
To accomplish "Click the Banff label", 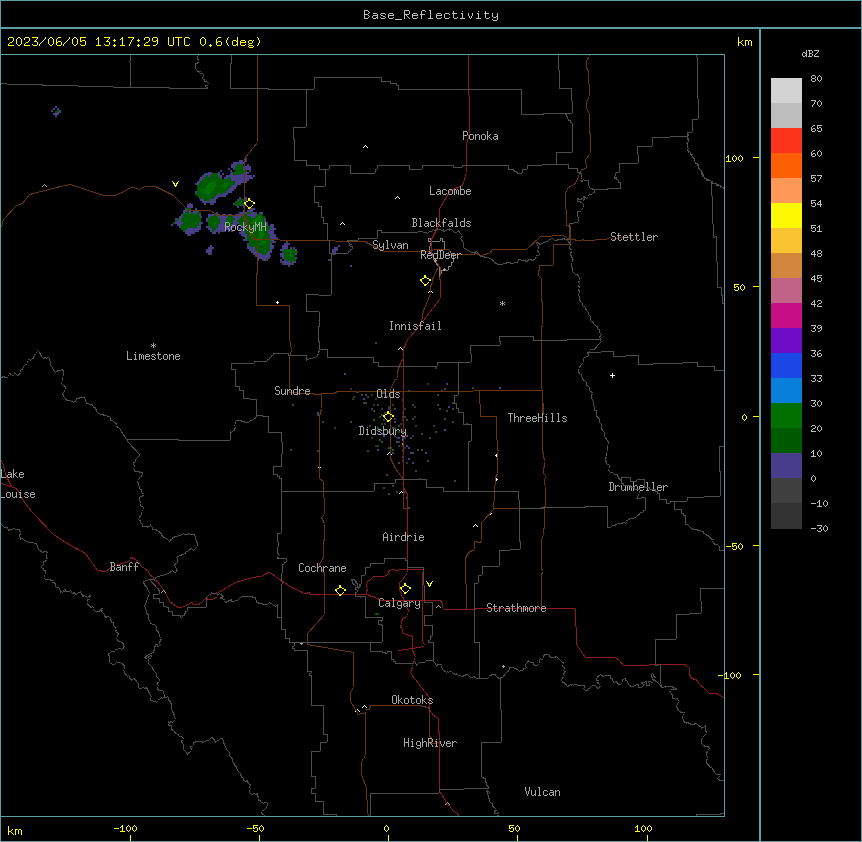I will pyautogui.click(x=124, y=567).
